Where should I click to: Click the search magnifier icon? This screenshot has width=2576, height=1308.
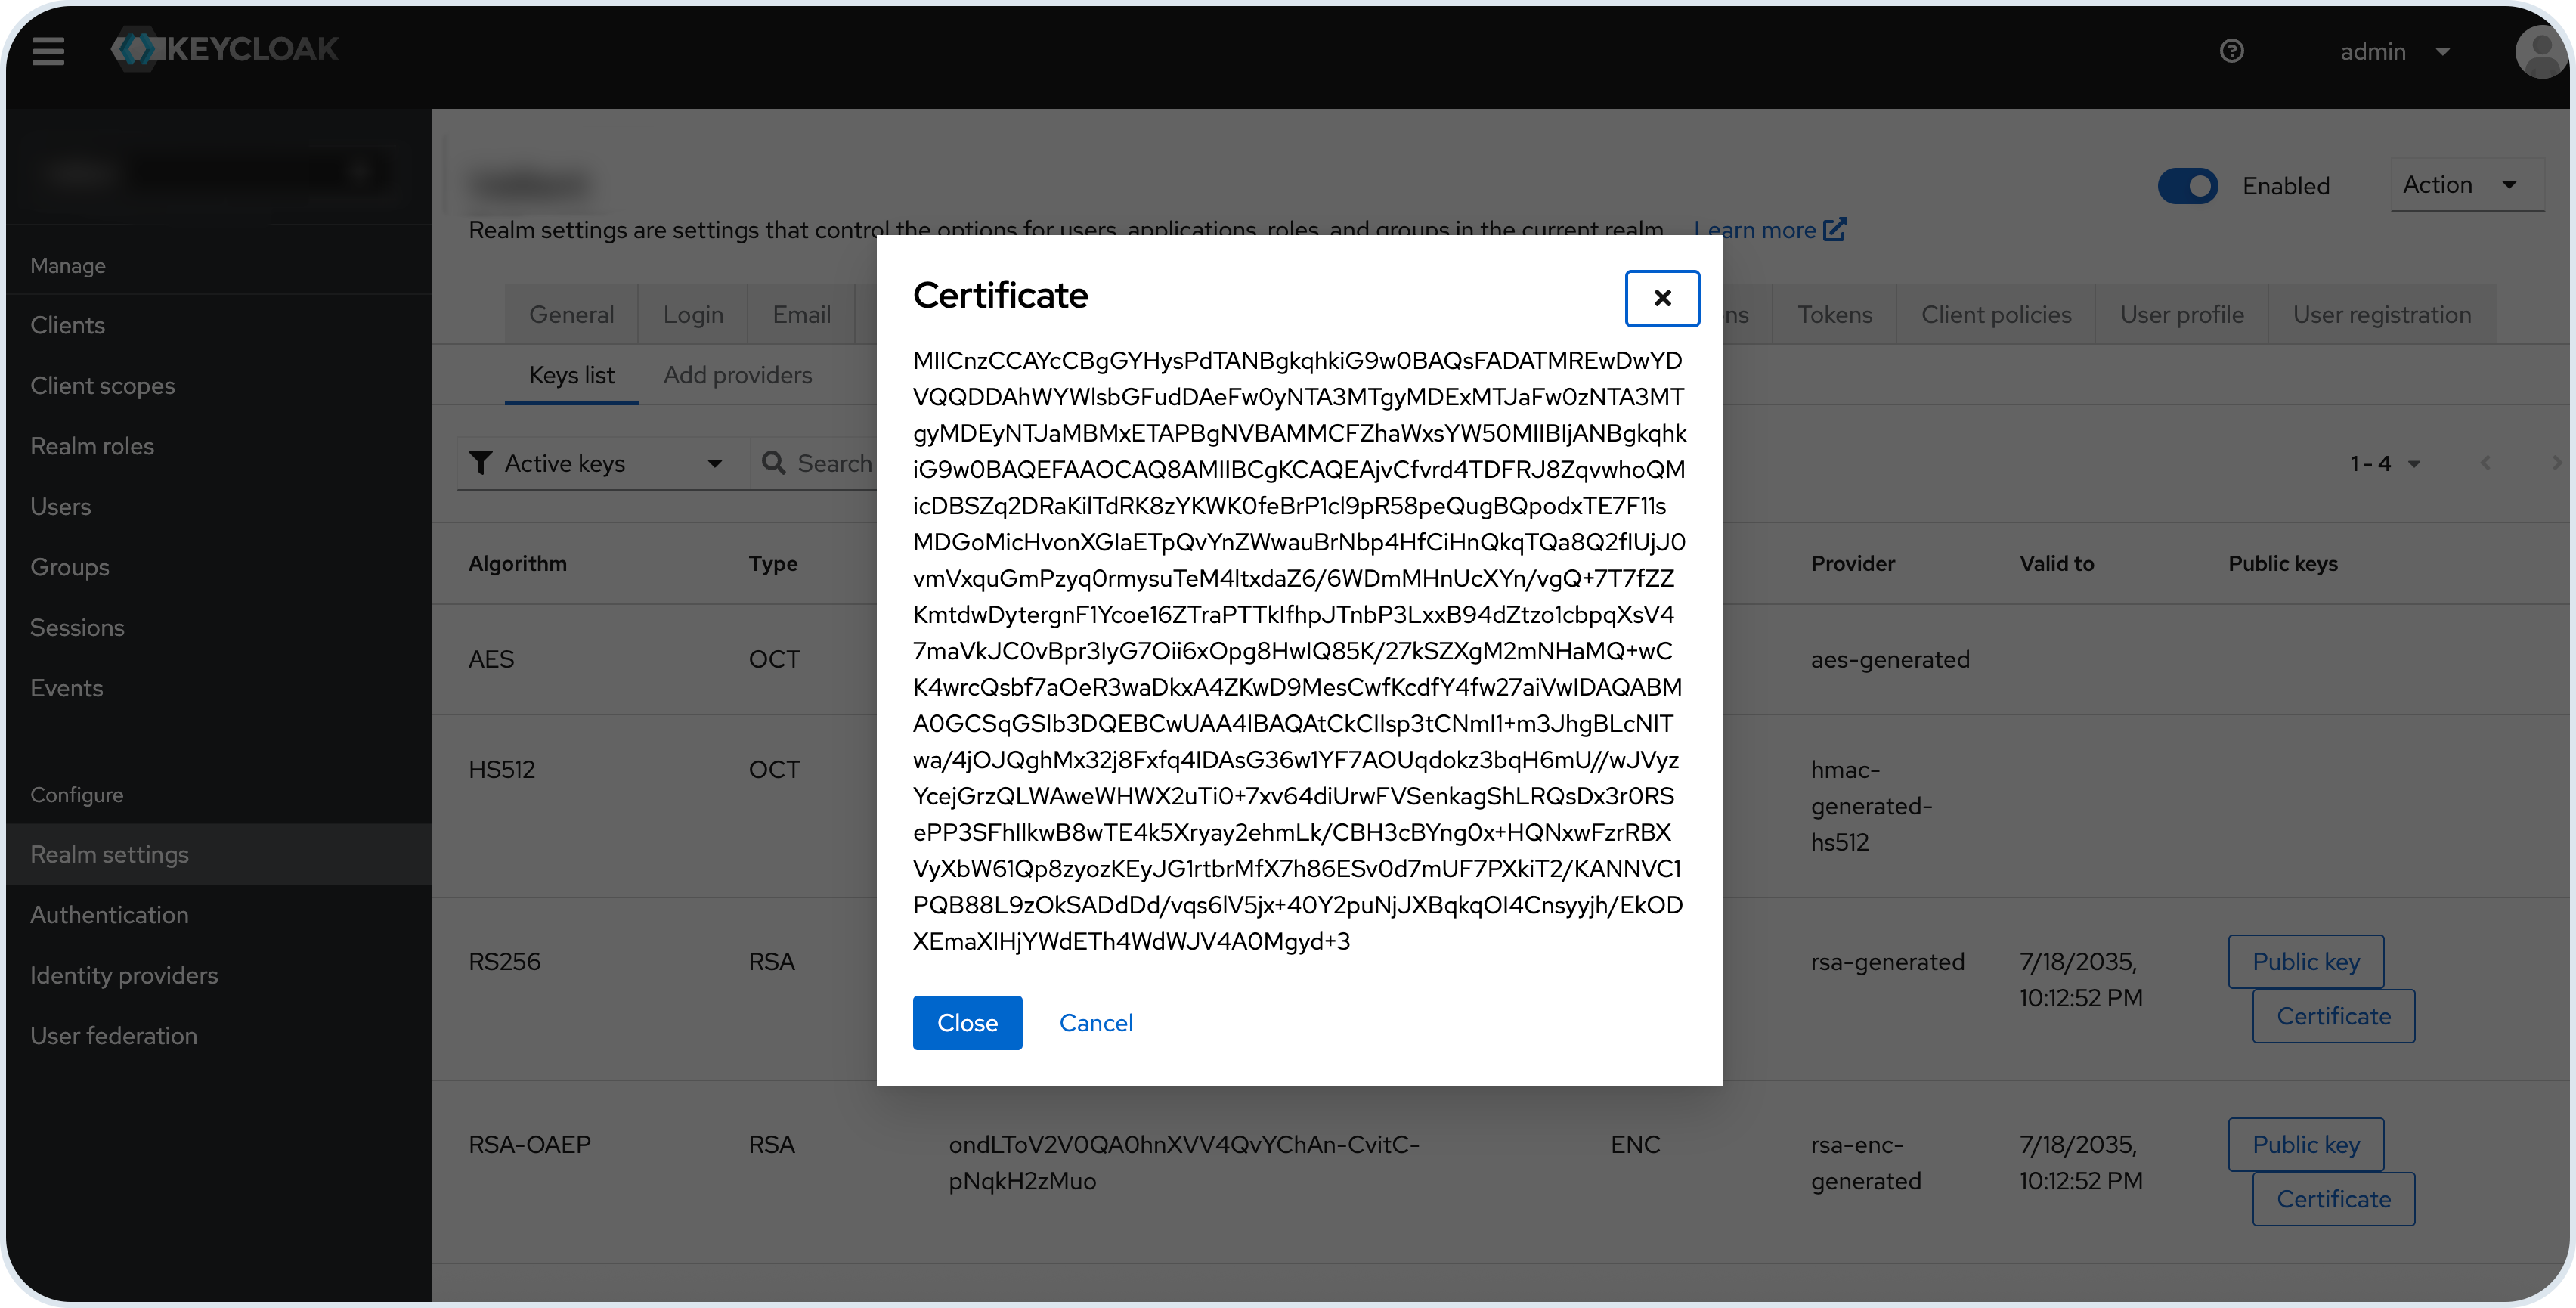point(773,463)
